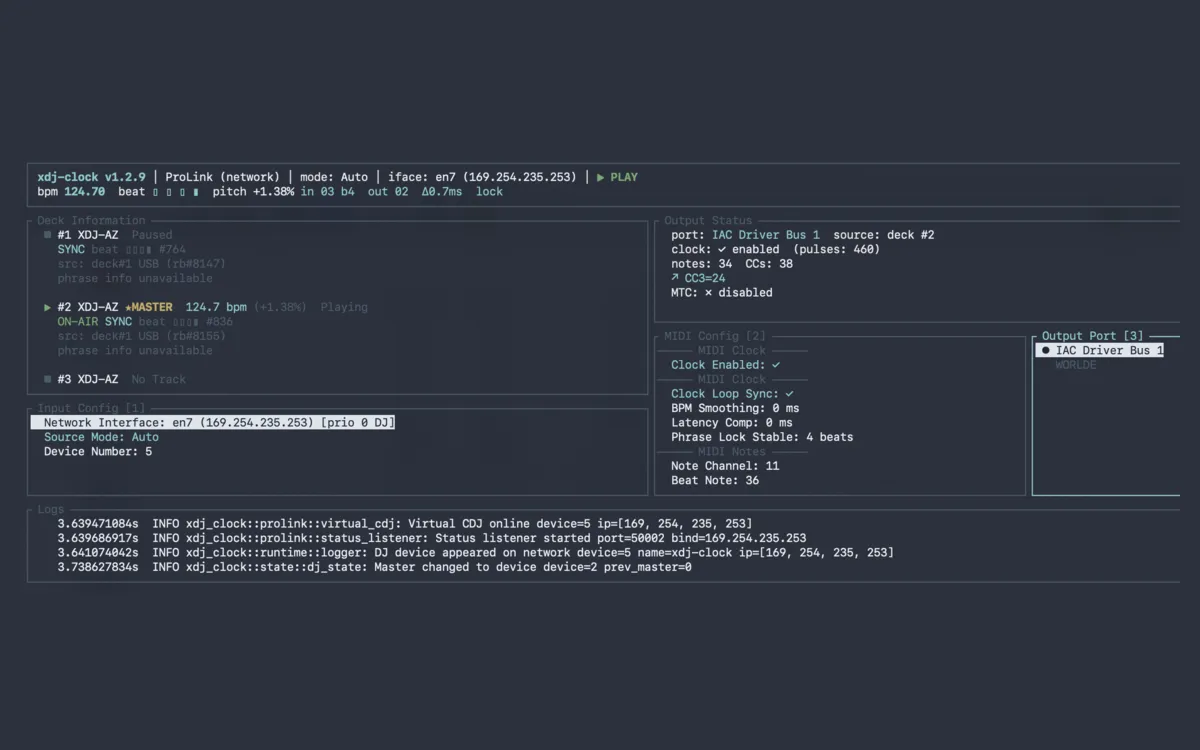Screen dimensions: 1200x750
Task: Click 'port: IAC Driver Bus 1' in Output Status
Action: tap(745, 235)
